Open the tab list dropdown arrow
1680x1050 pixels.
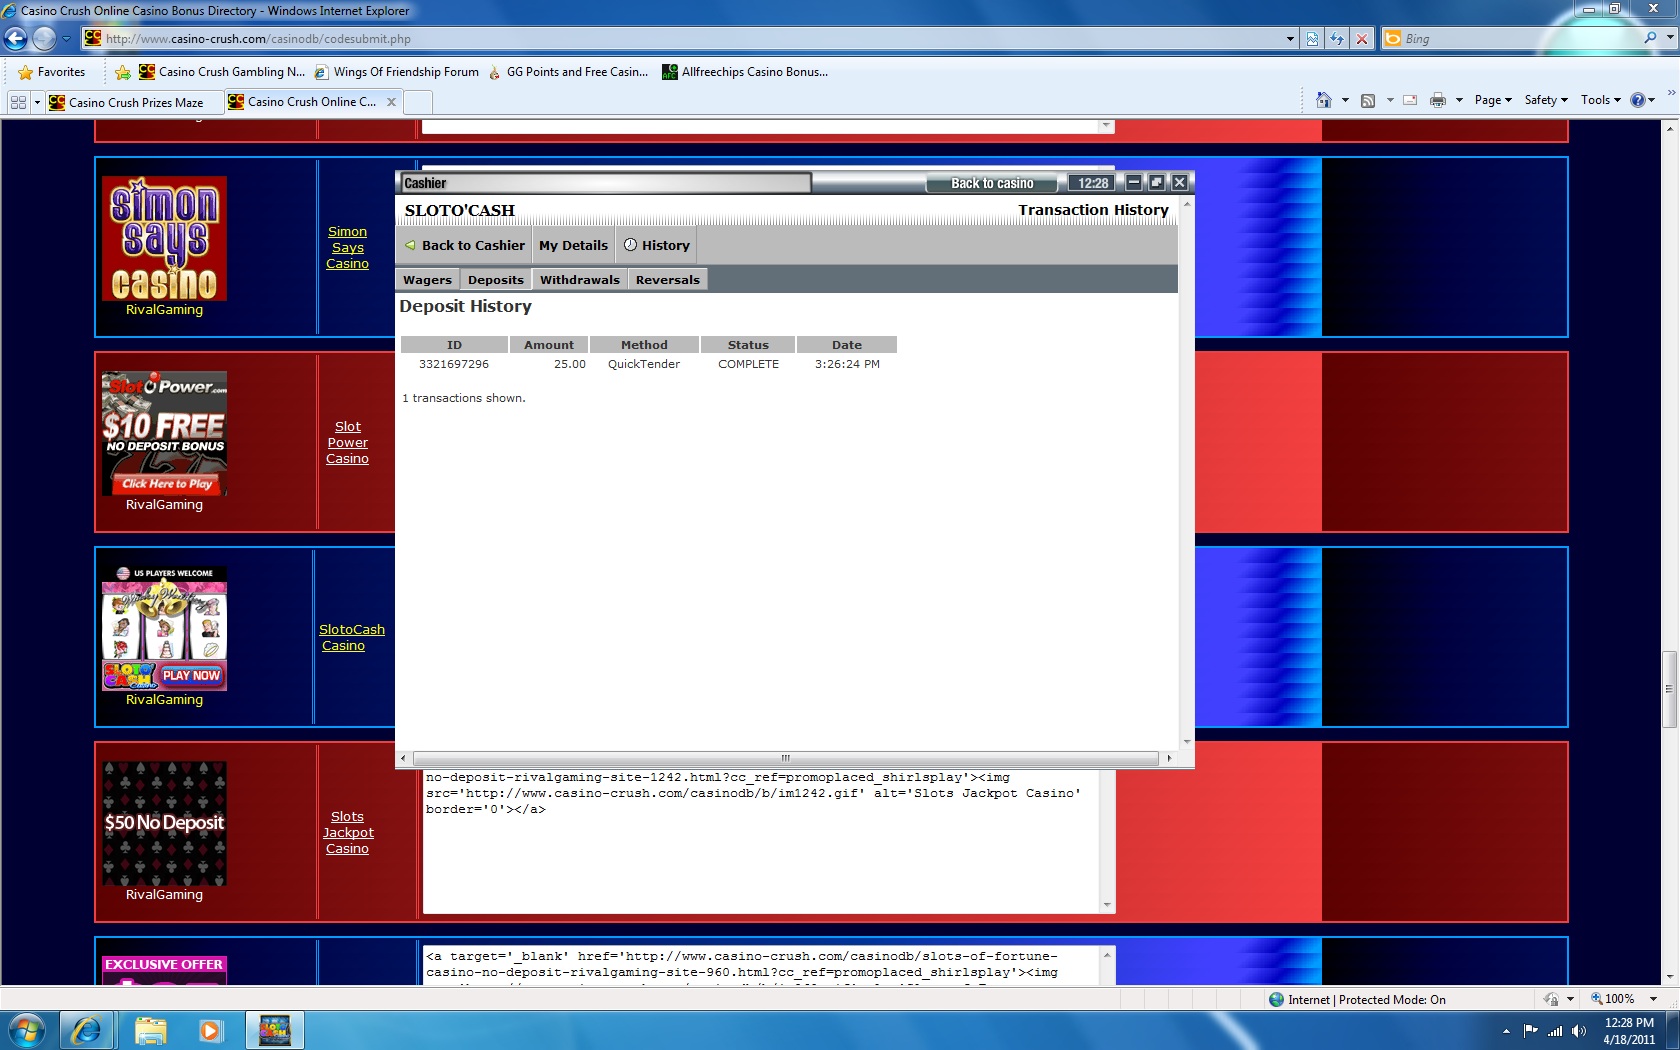click(37, 102)
